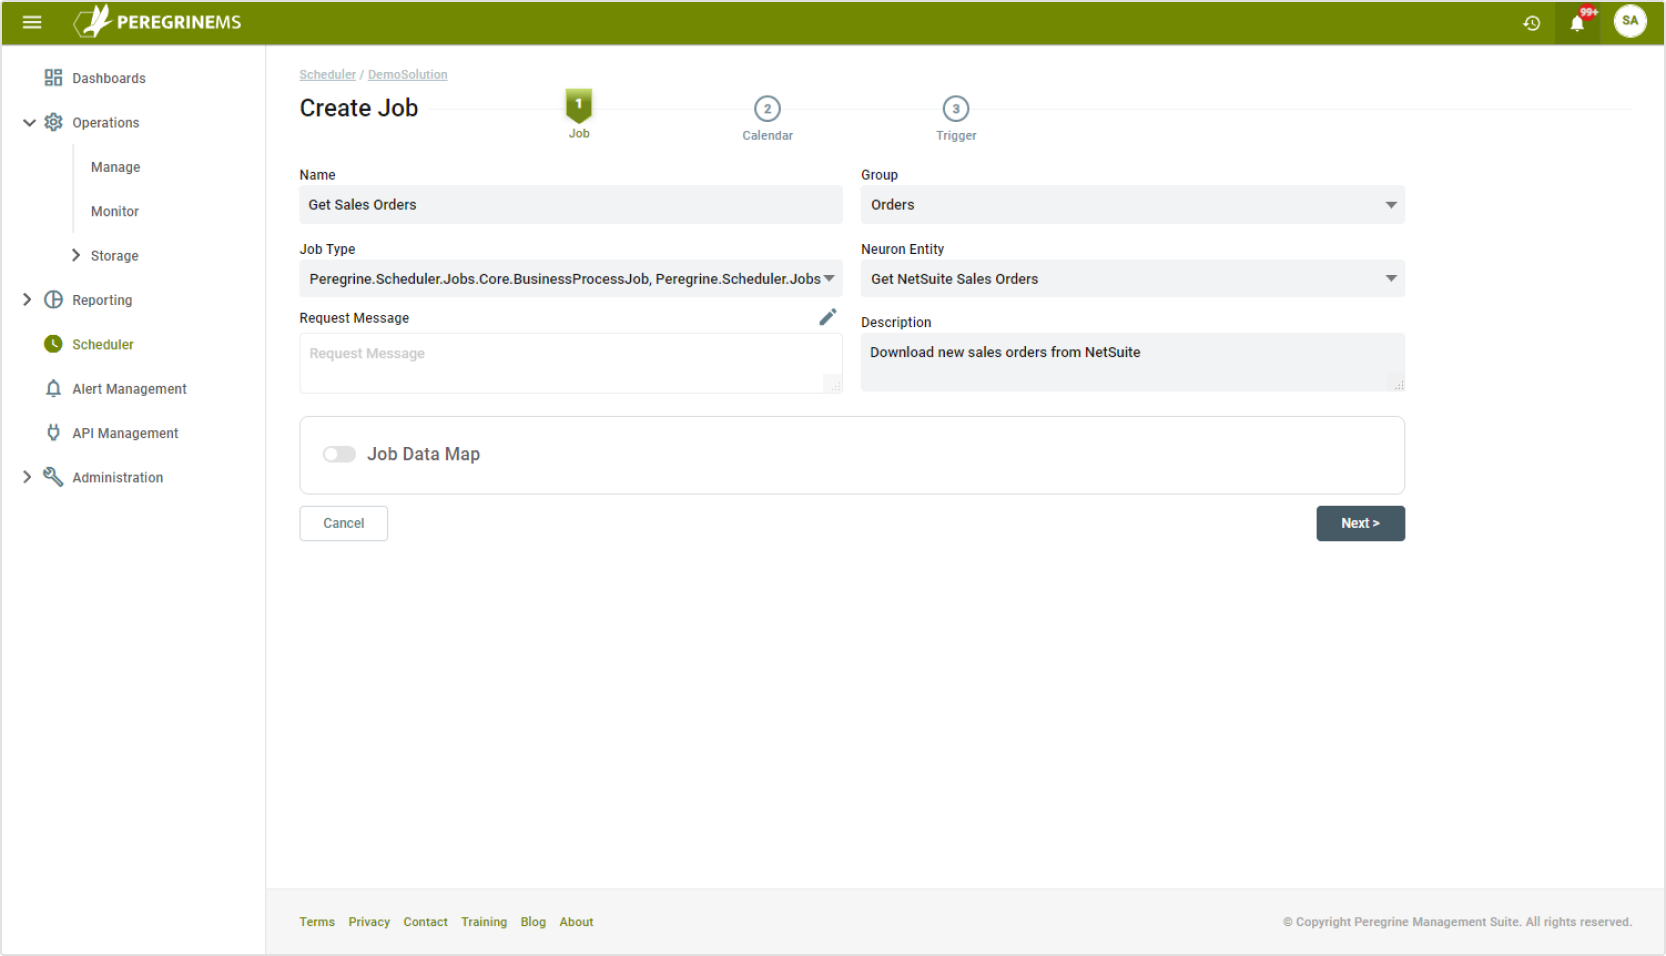The image size is (1666, 956).
Task: Open Dashboards in sidebar
Action: (x=108, y=78)
